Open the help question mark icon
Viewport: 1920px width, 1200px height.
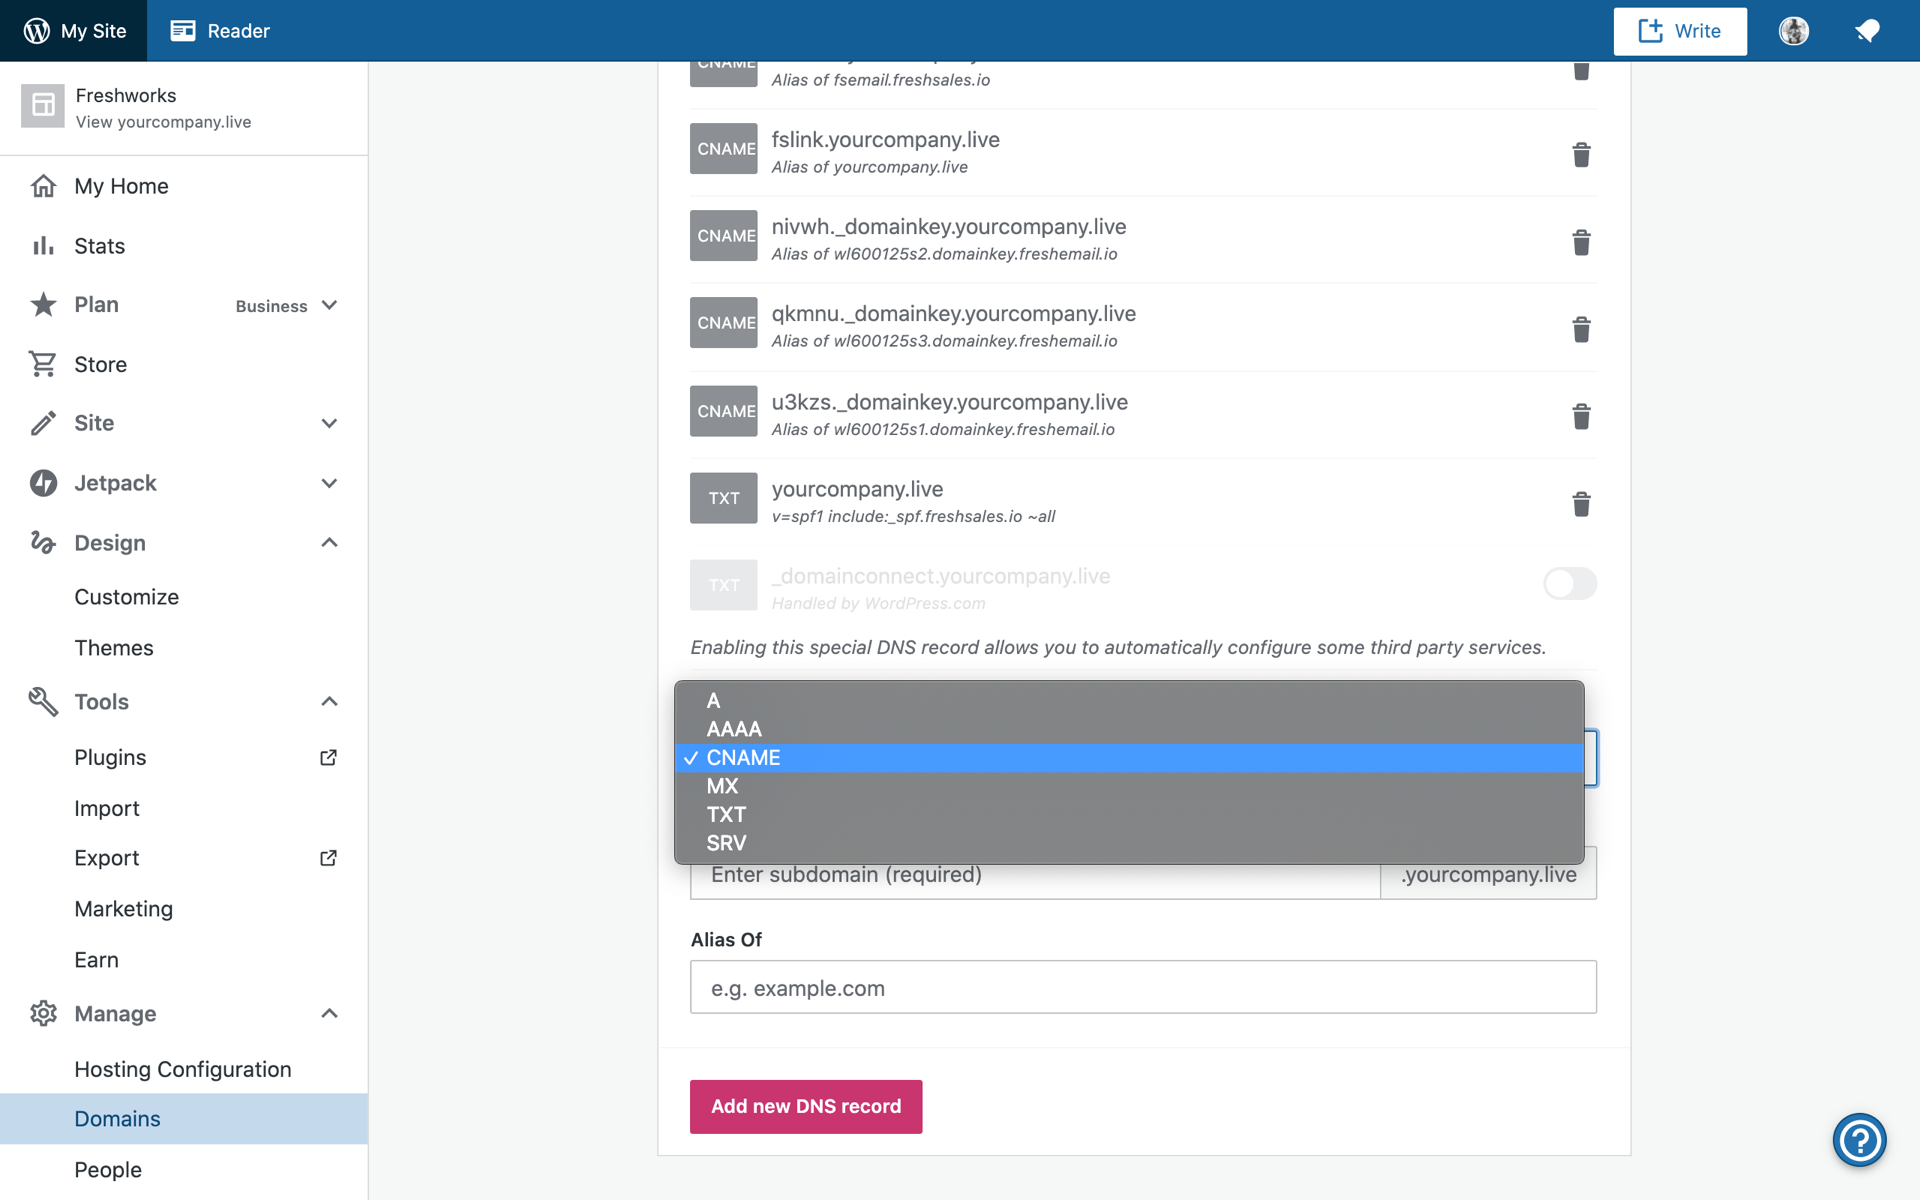(1859, 1140)
